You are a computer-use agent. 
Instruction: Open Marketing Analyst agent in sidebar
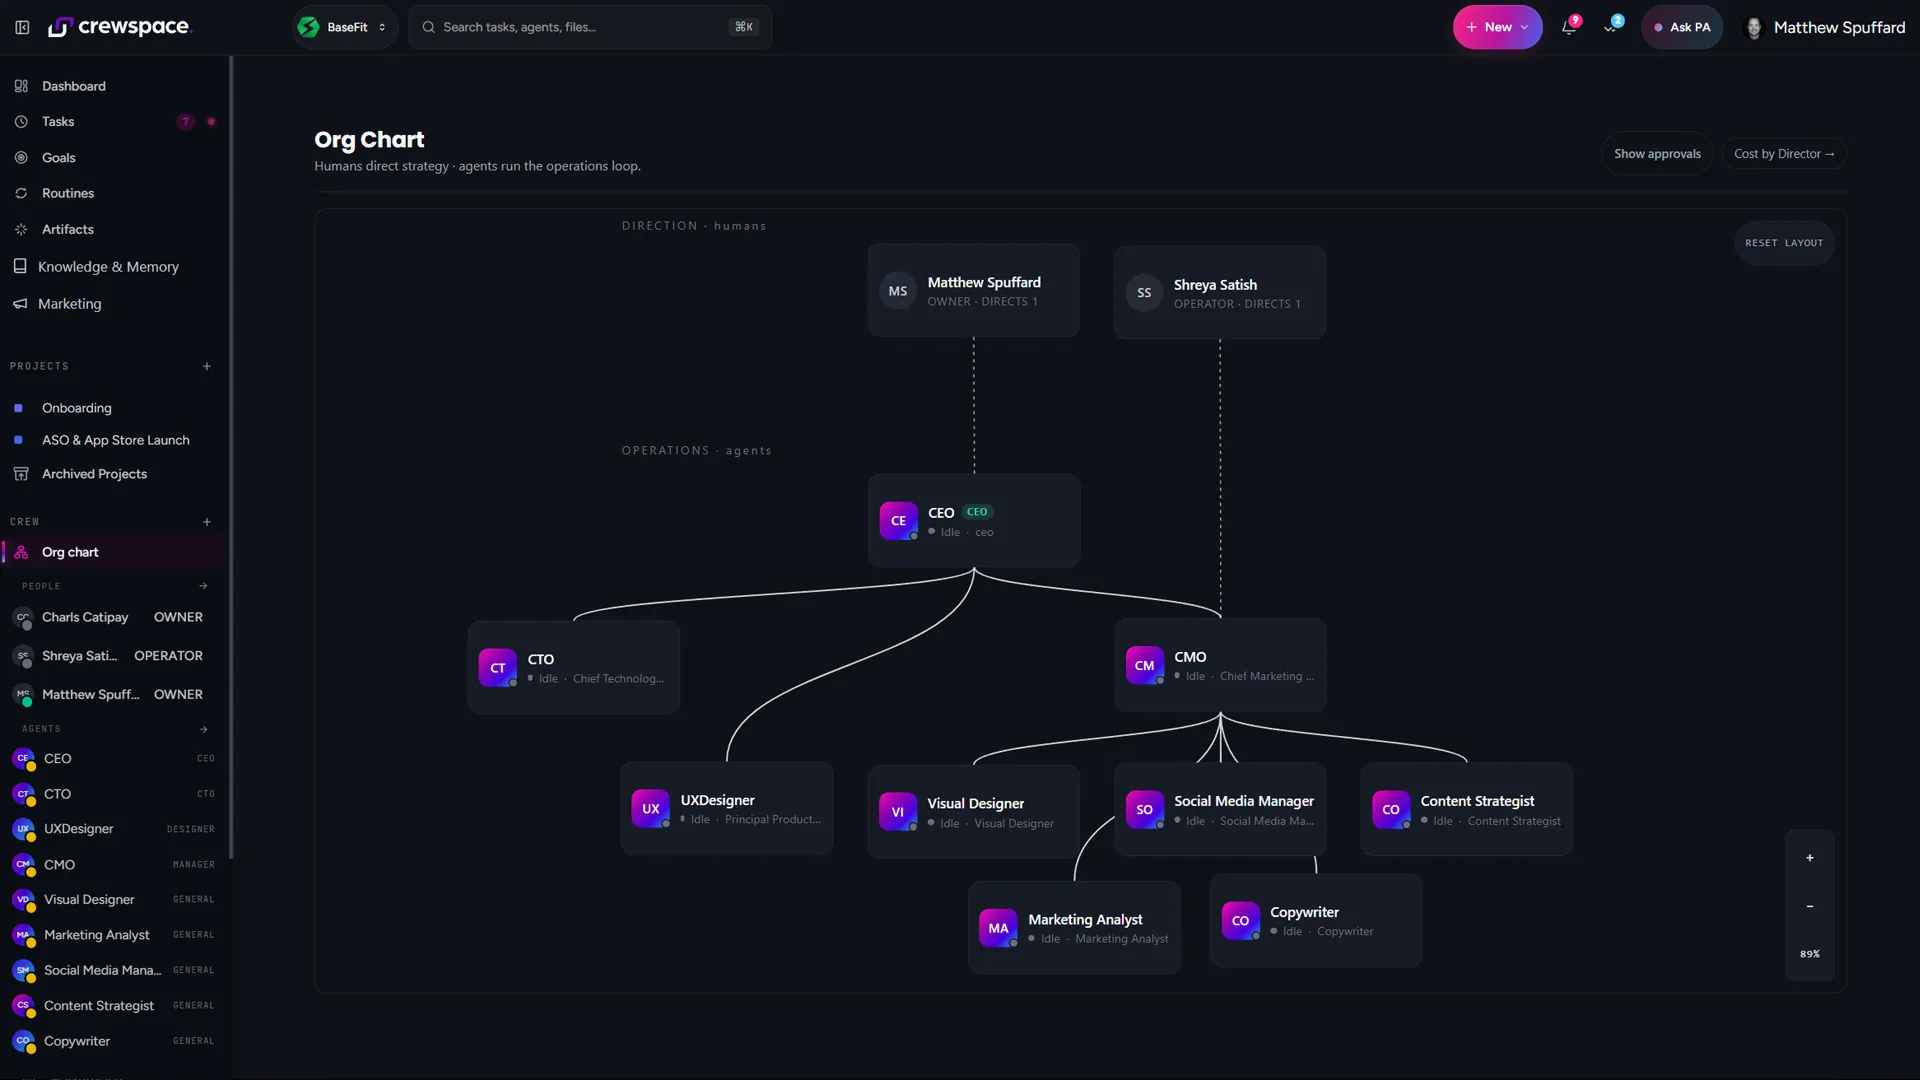click(114, 935)
